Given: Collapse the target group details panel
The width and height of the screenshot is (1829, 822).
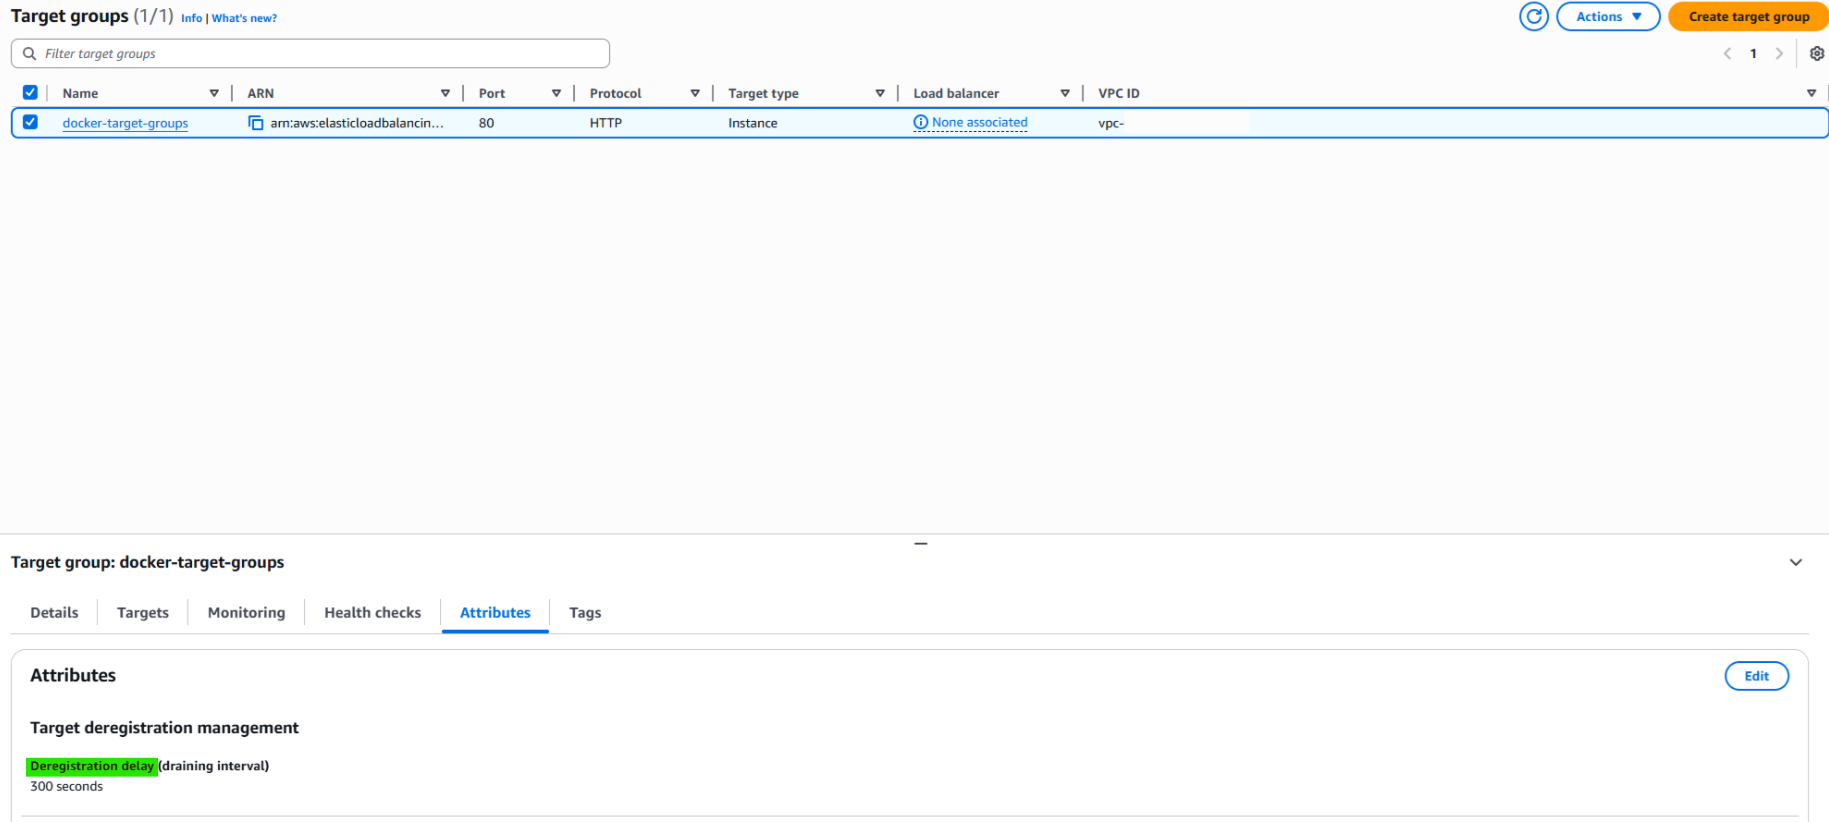Looking at the screenshot, I should [x=1796, y=562].
